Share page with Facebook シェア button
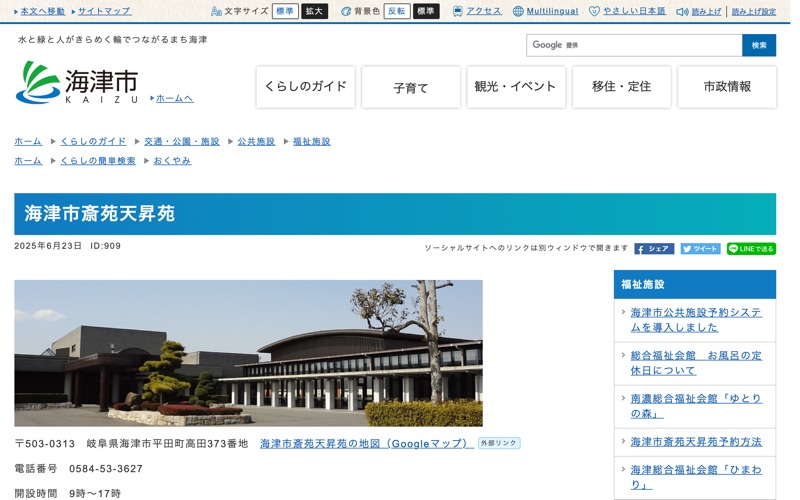Screen dimensions: 800x500 click(654, 248)
